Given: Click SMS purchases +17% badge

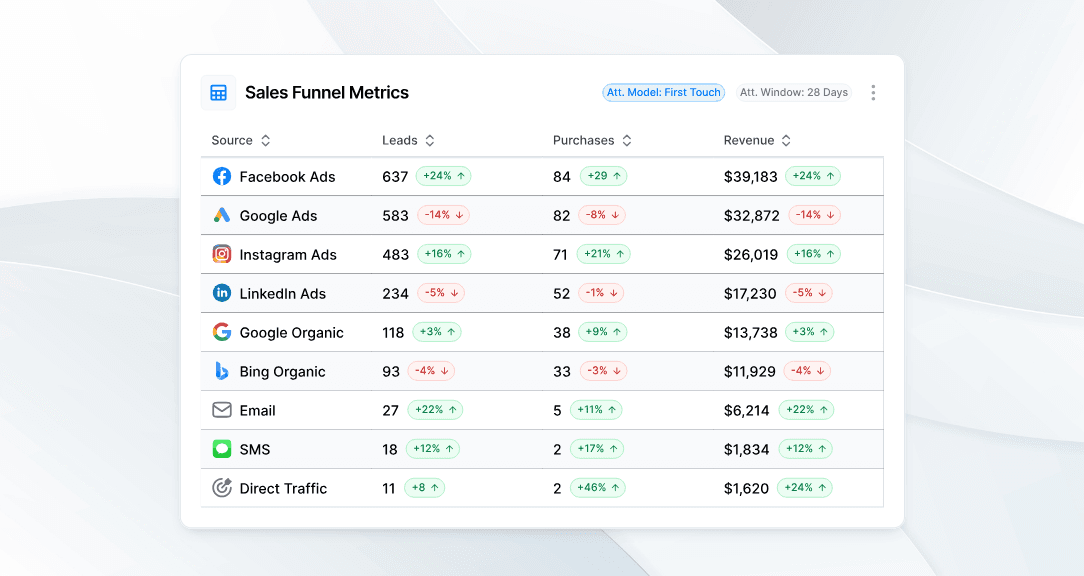Looking at the screenshot, I should click(597, 449).
